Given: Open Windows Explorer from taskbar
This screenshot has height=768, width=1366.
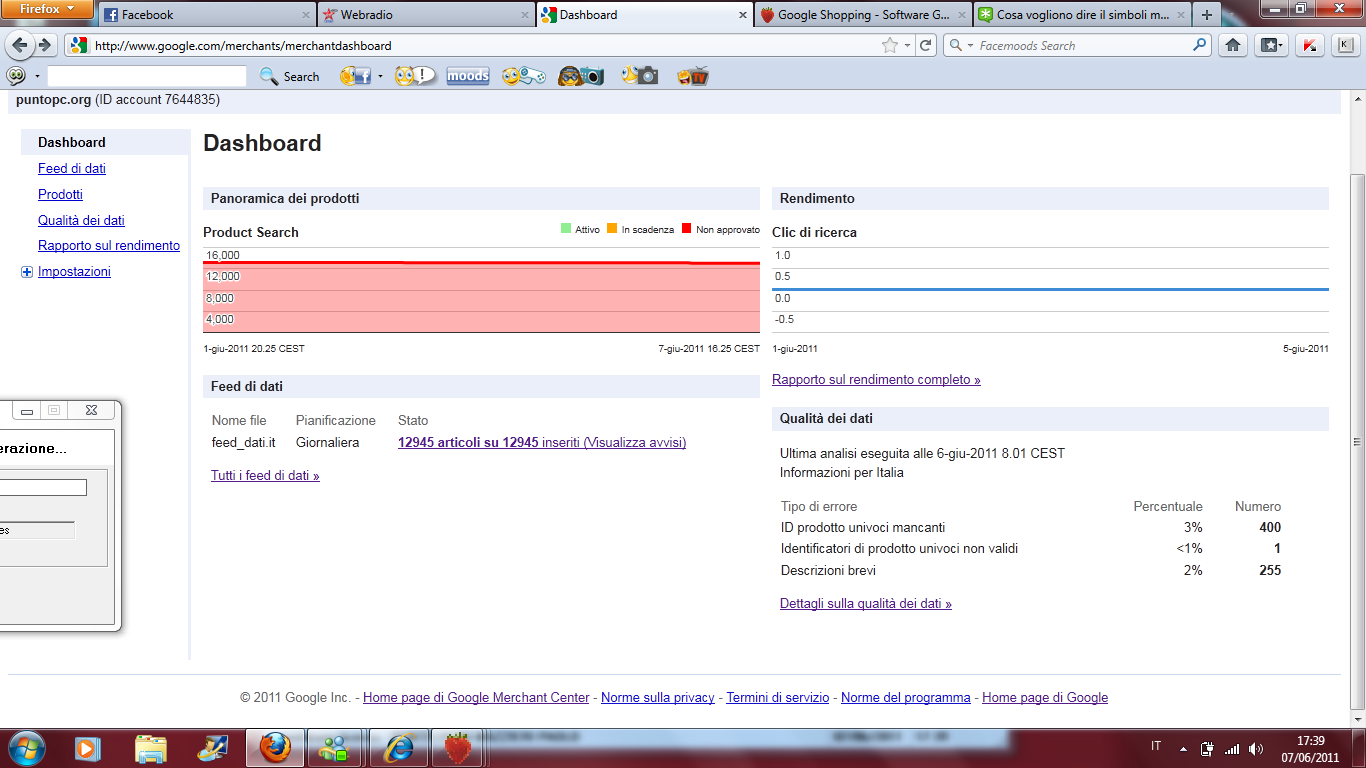Looking at the screenshot, I should tap(151, 747).
